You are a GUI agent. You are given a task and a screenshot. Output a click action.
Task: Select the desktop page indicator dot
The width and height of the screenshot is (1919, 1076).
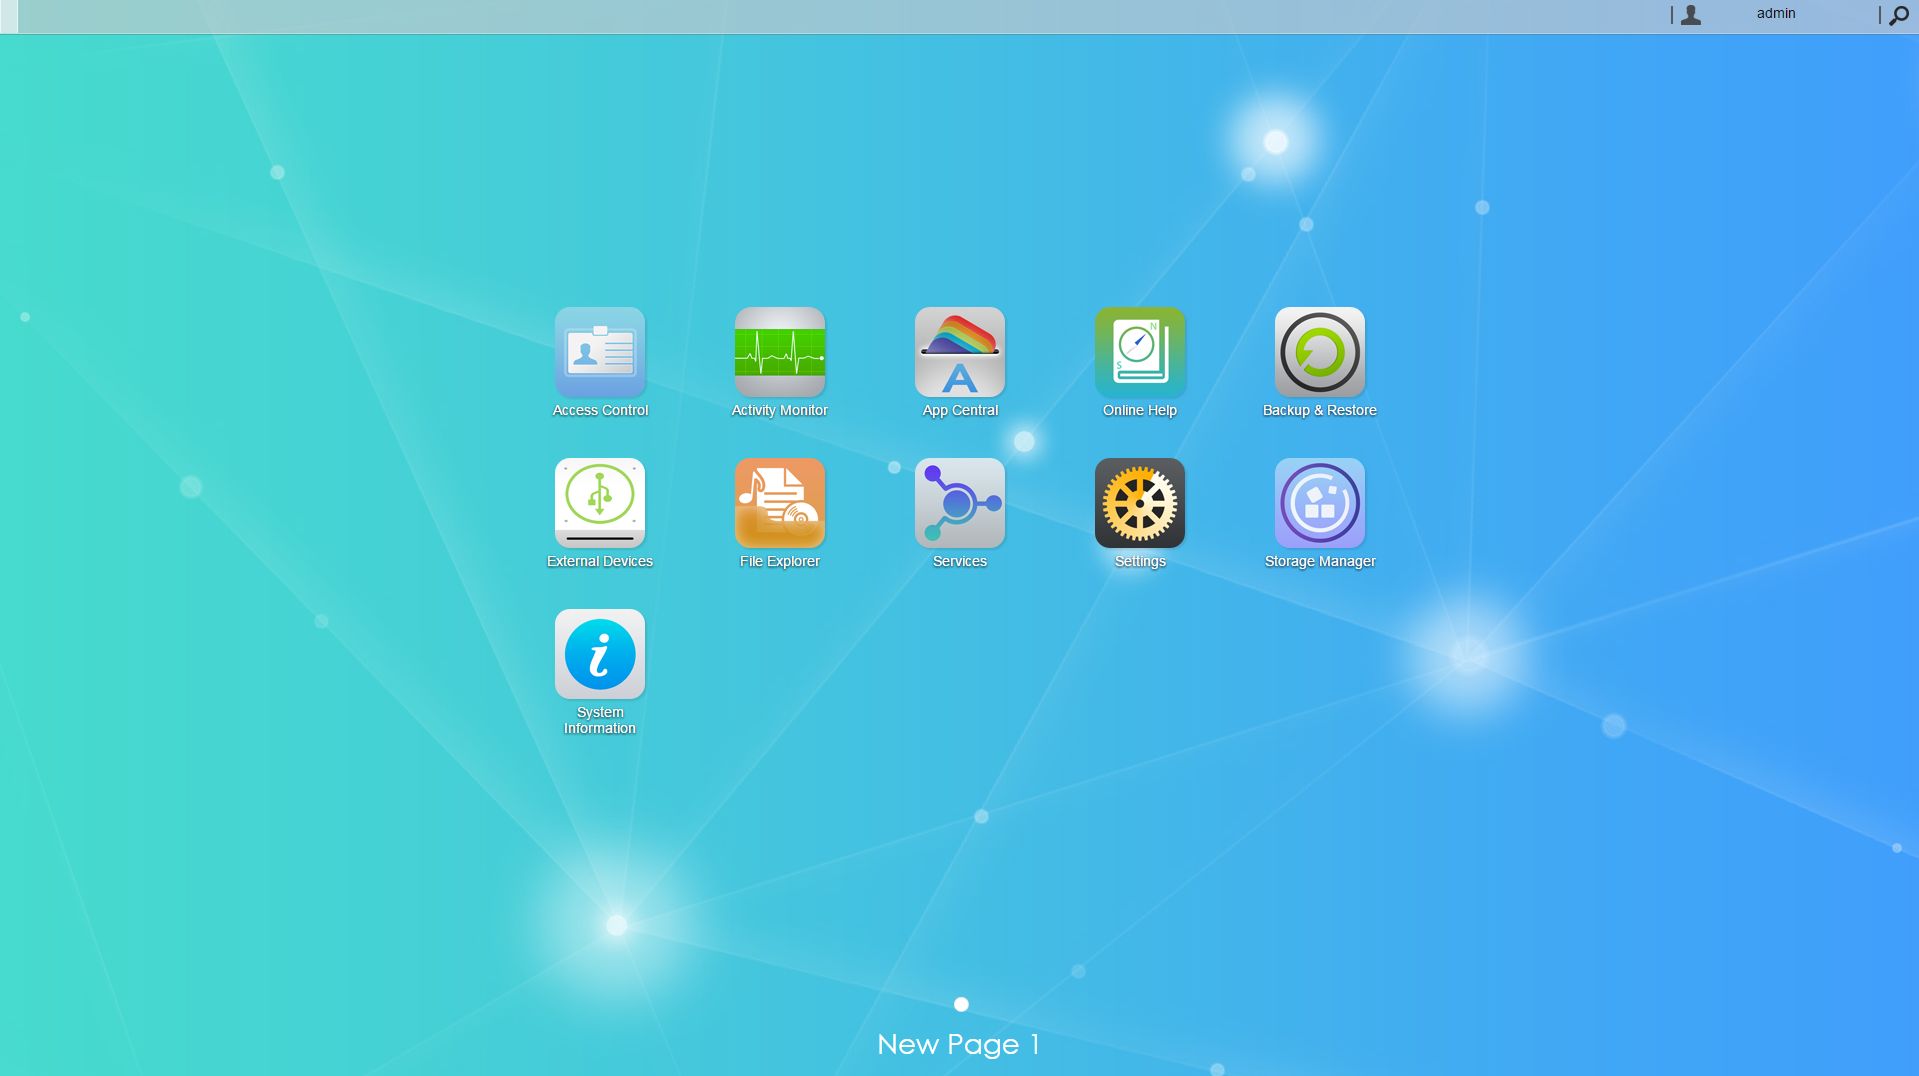961,1004
